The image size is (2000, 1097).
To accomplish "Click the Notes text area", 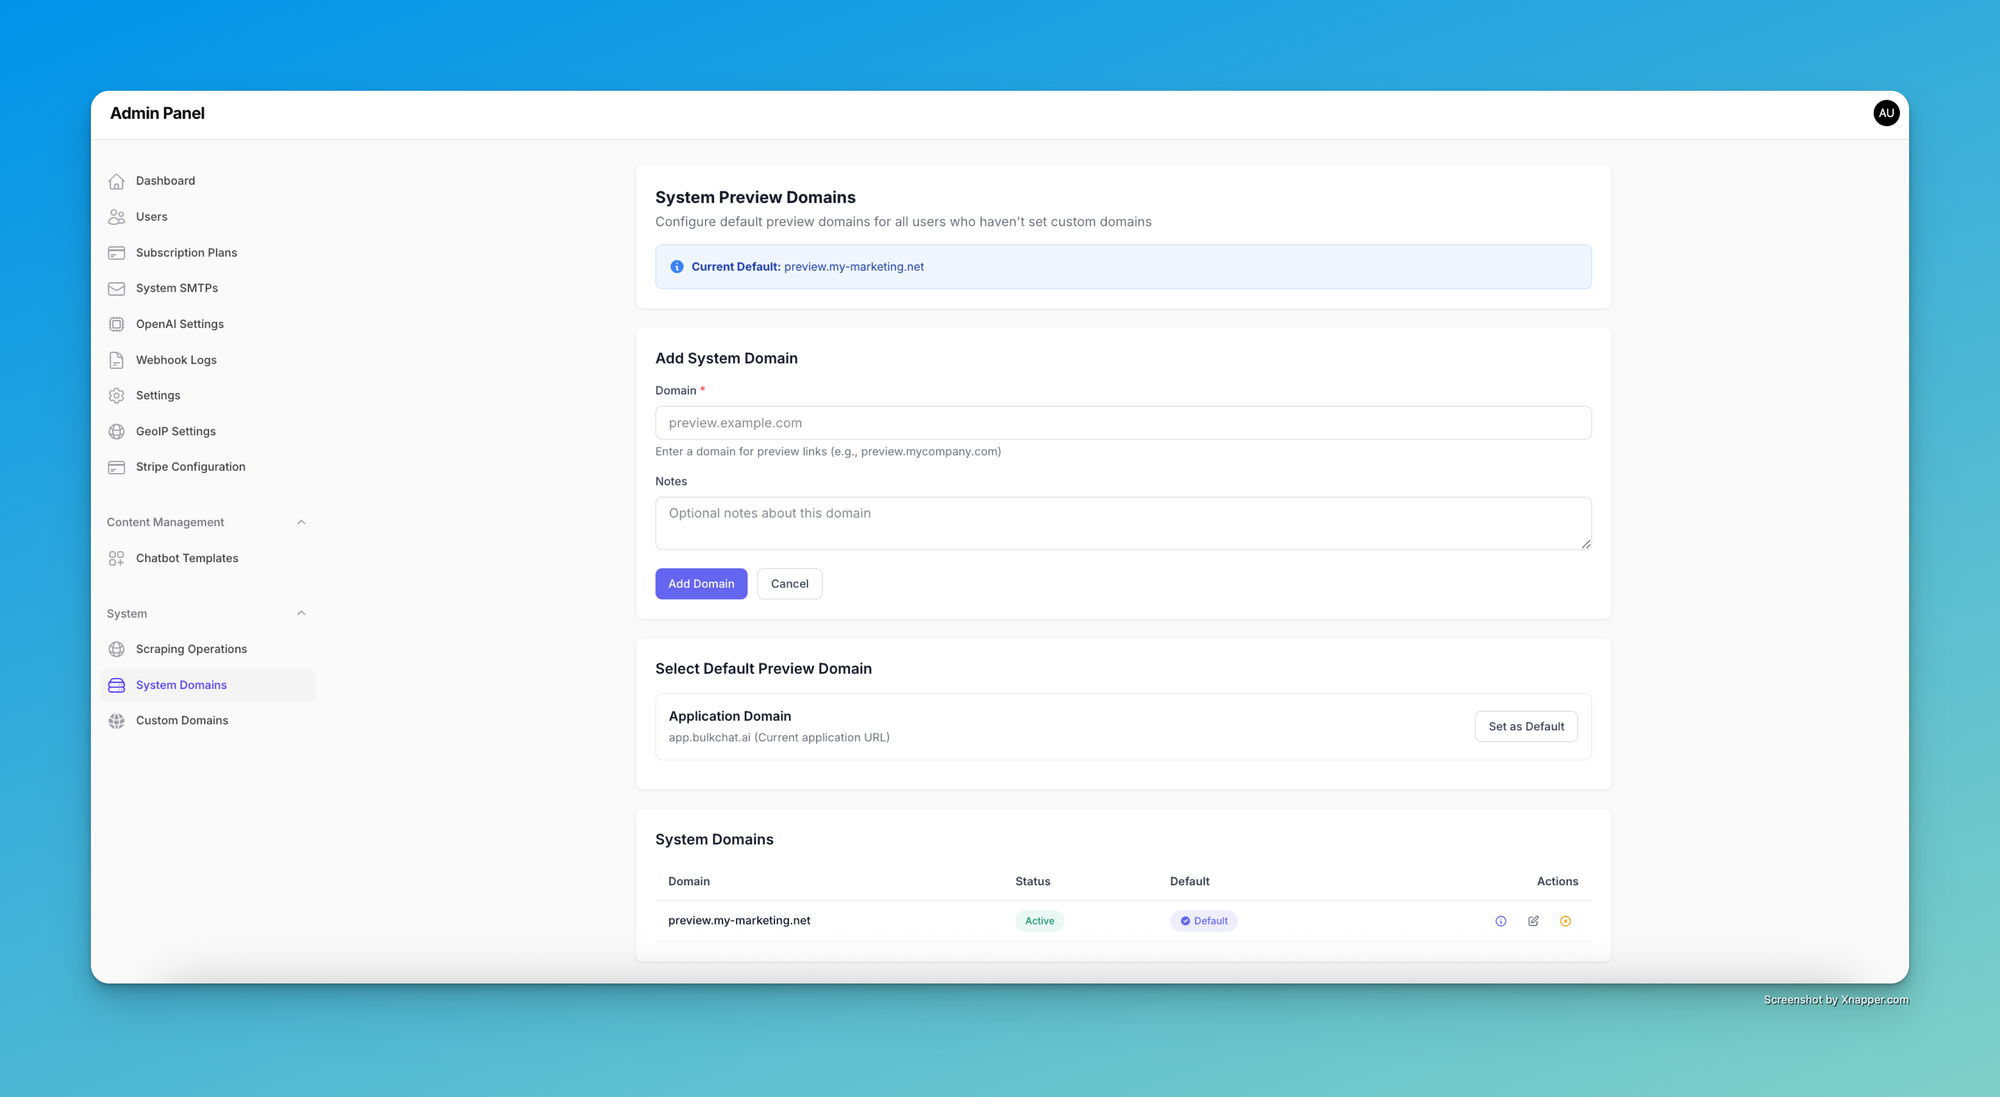I will click(1122, 523).
